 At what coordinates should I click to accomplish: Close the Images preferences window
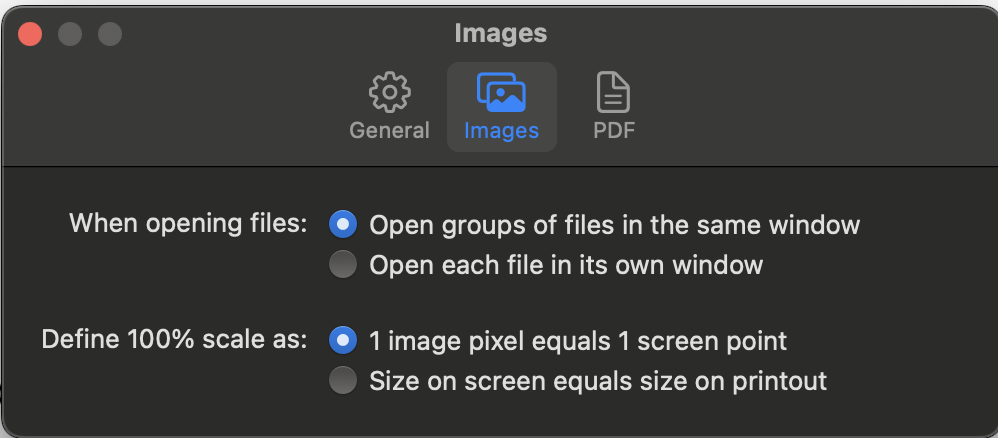point(31,34)
